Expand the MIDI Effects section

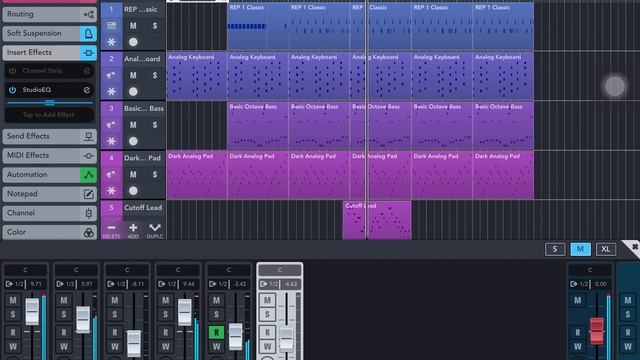click(49, 156)
